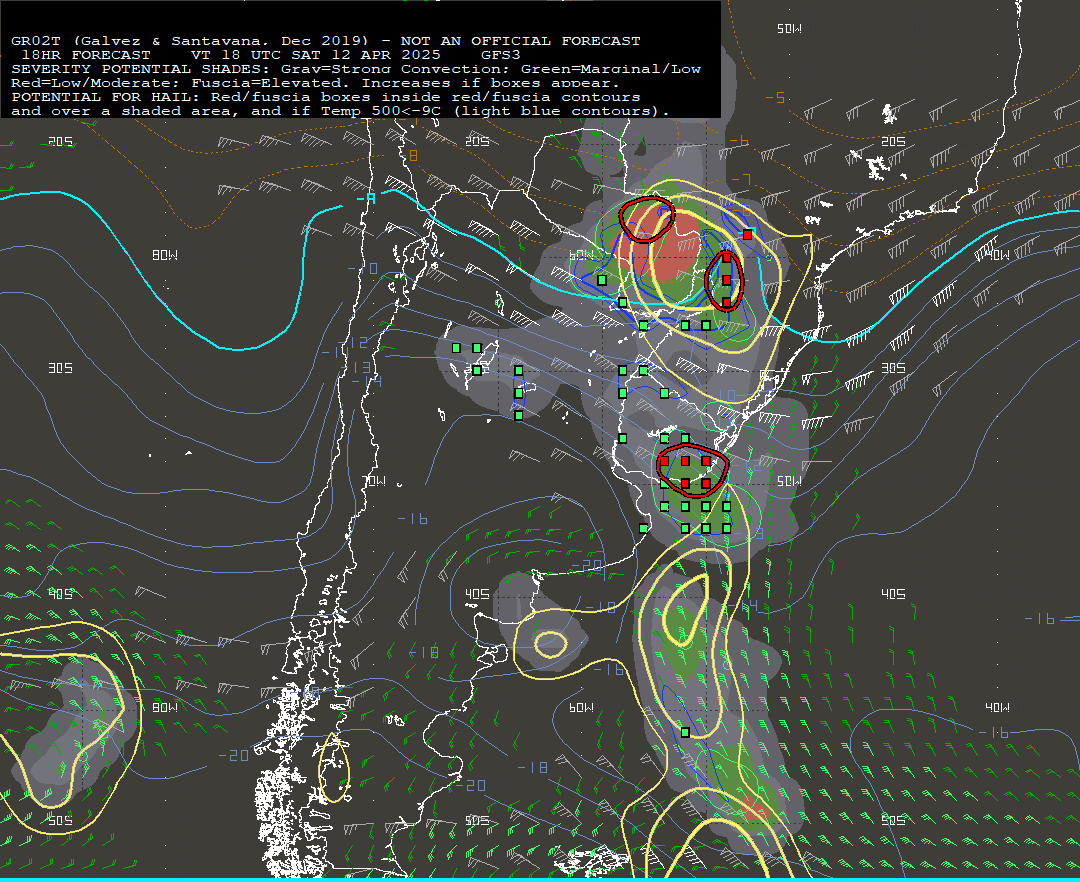Viewport: 1080px width, 882px height.
Task: Click the "and over a shaded area" line
Action: (x=340, y=111)
